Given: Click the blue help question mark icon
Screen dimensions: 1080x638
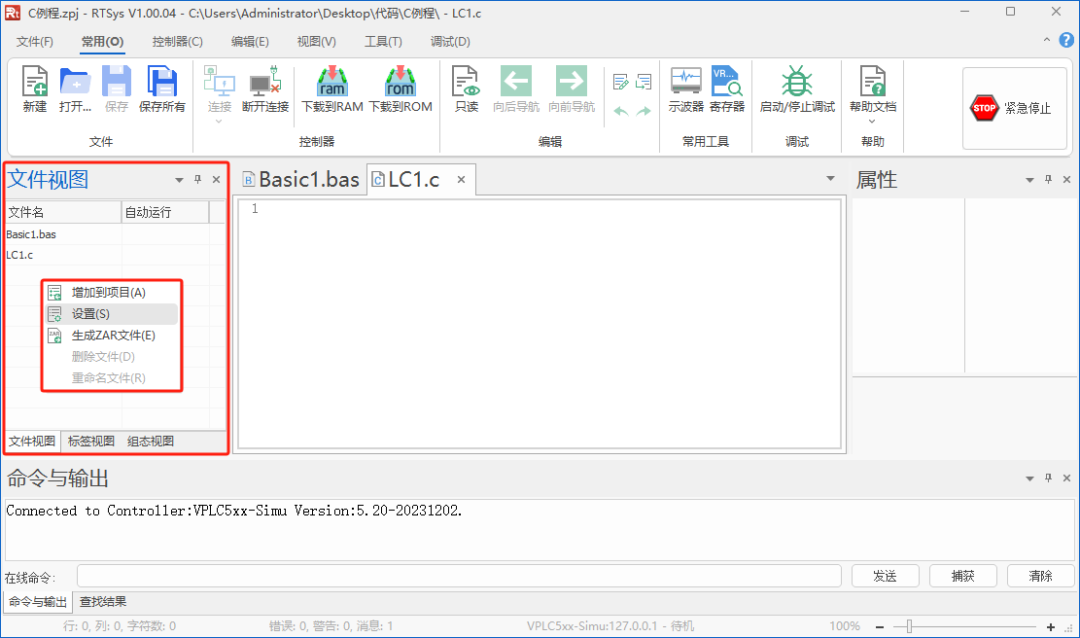Looking at the screenshot, I should pos(1066,41).
